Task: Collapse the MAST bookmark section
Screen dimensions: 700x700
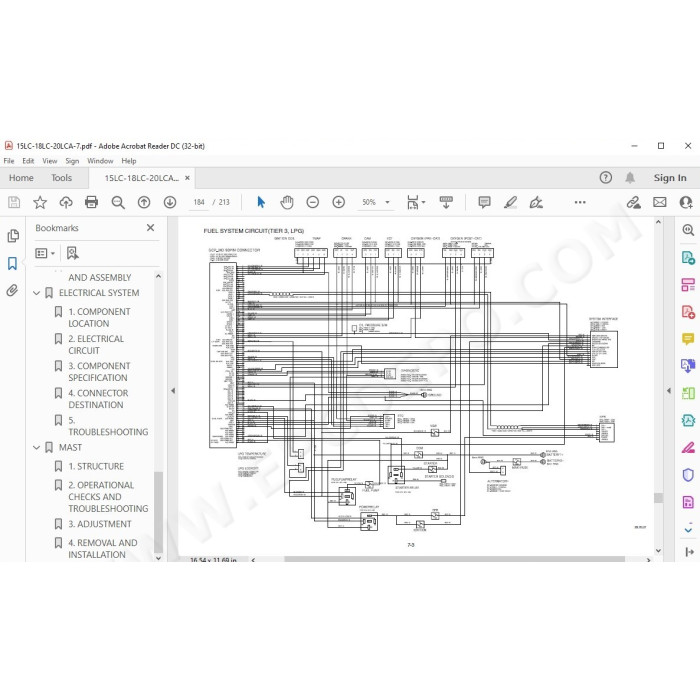Action: tap(37, 447)
